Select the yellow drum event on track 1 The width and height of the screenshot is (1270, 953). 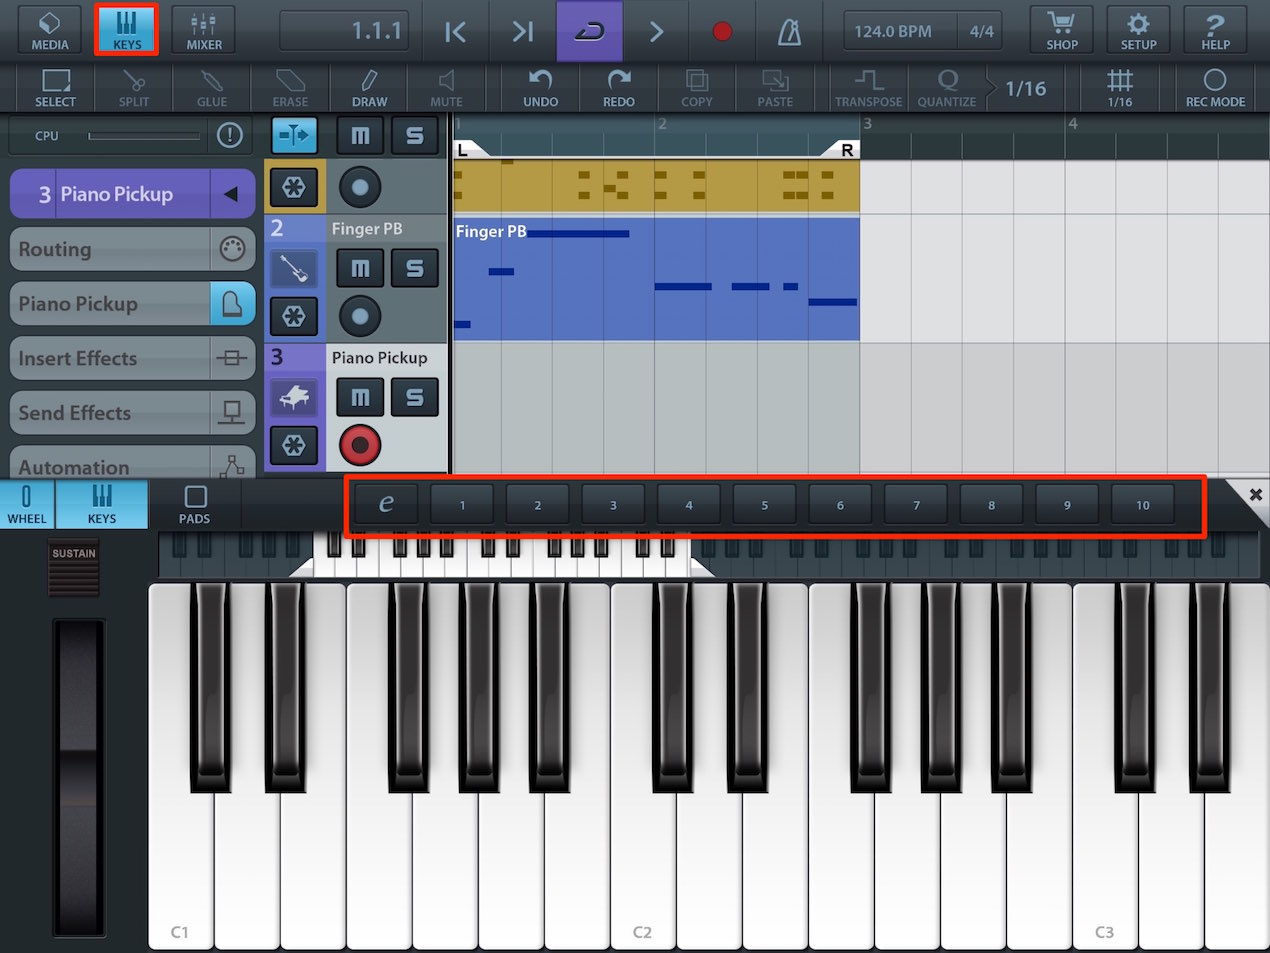[656, 186]
